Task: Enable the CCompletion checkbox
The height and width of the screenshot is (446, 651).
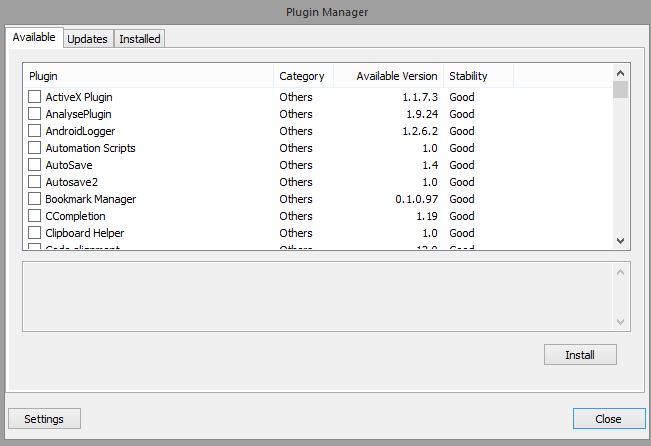Action: click(x=35, y=216)
